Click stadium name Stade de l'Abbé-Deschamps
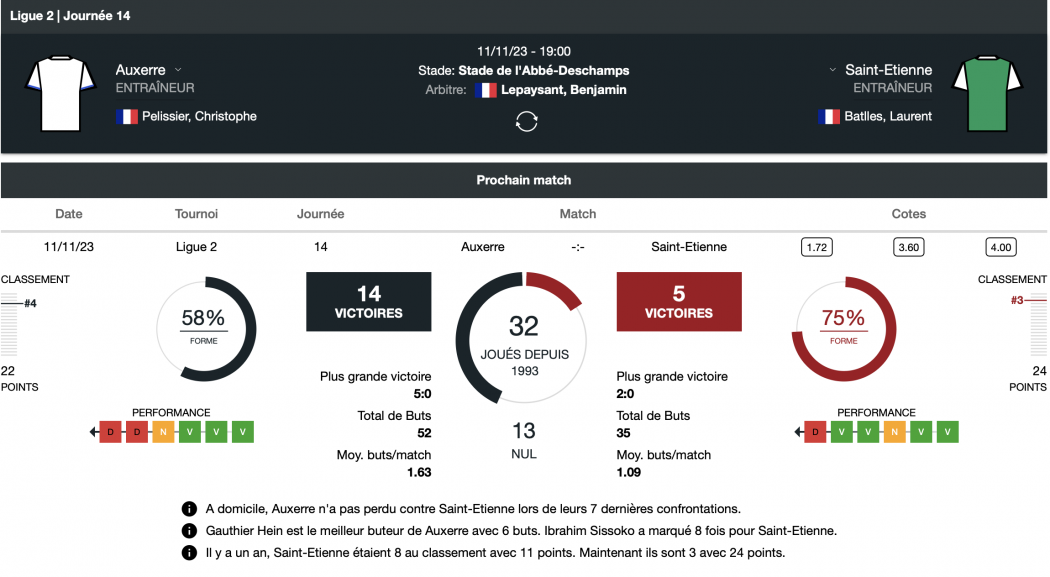Screen dimensions: 1050x577 (544, 70)
